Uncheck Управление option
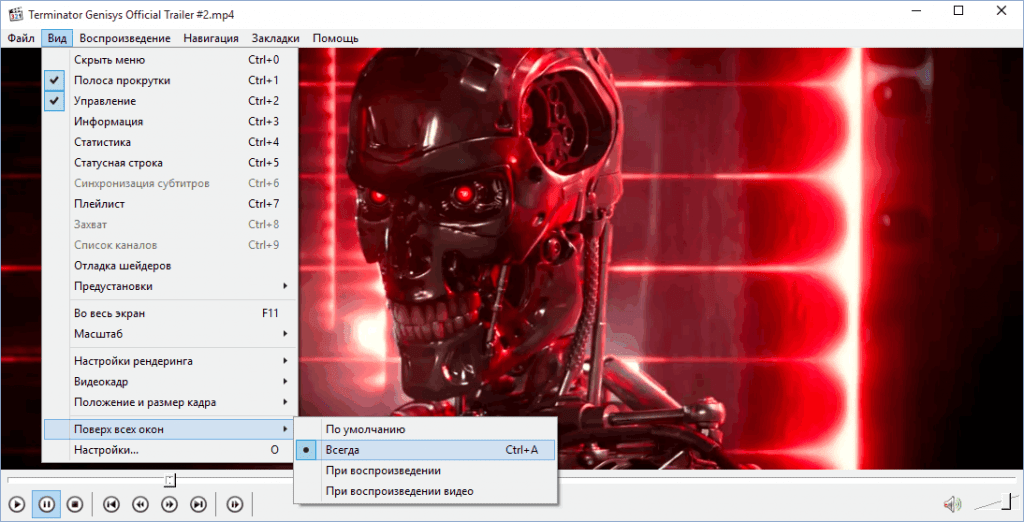 click(x=170, y=101)
